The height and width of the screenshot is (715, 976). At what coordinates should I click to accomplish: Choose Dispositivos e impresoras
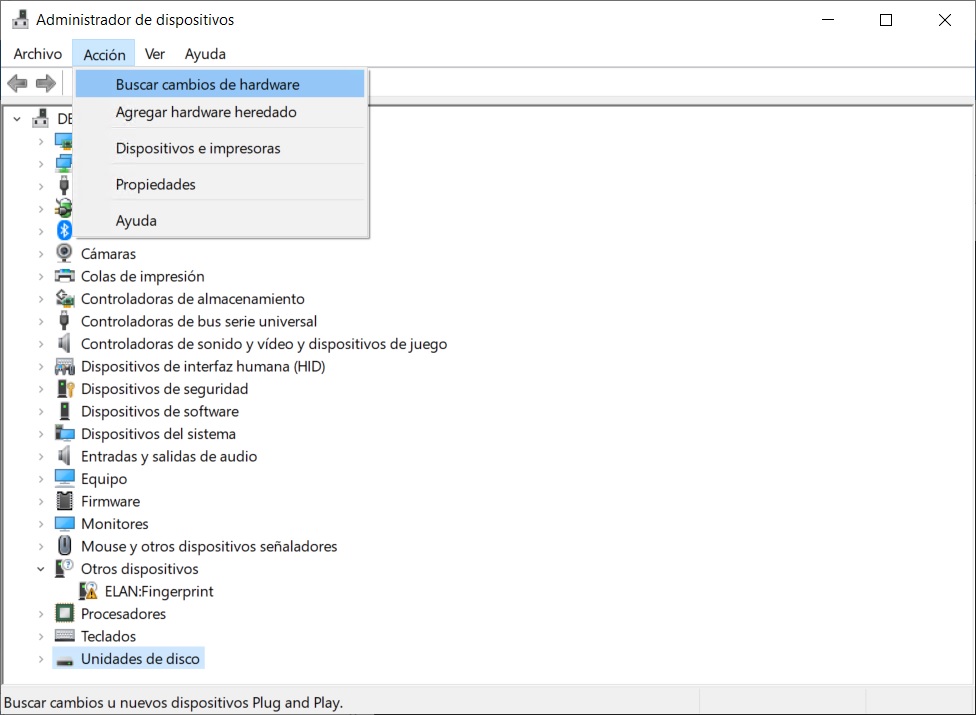(x=220, y=148)
